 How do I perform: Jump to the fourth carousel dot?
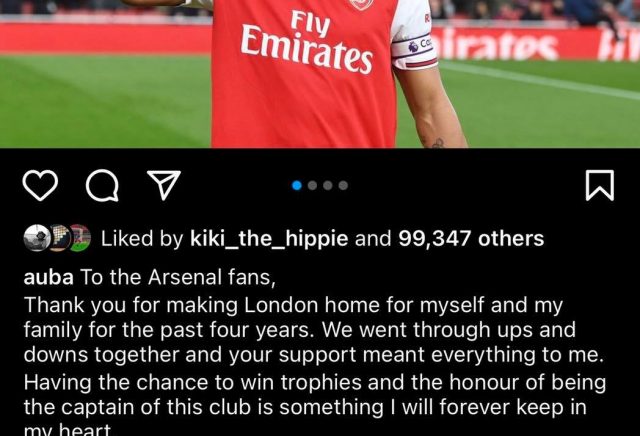click(x=342, y=185)
